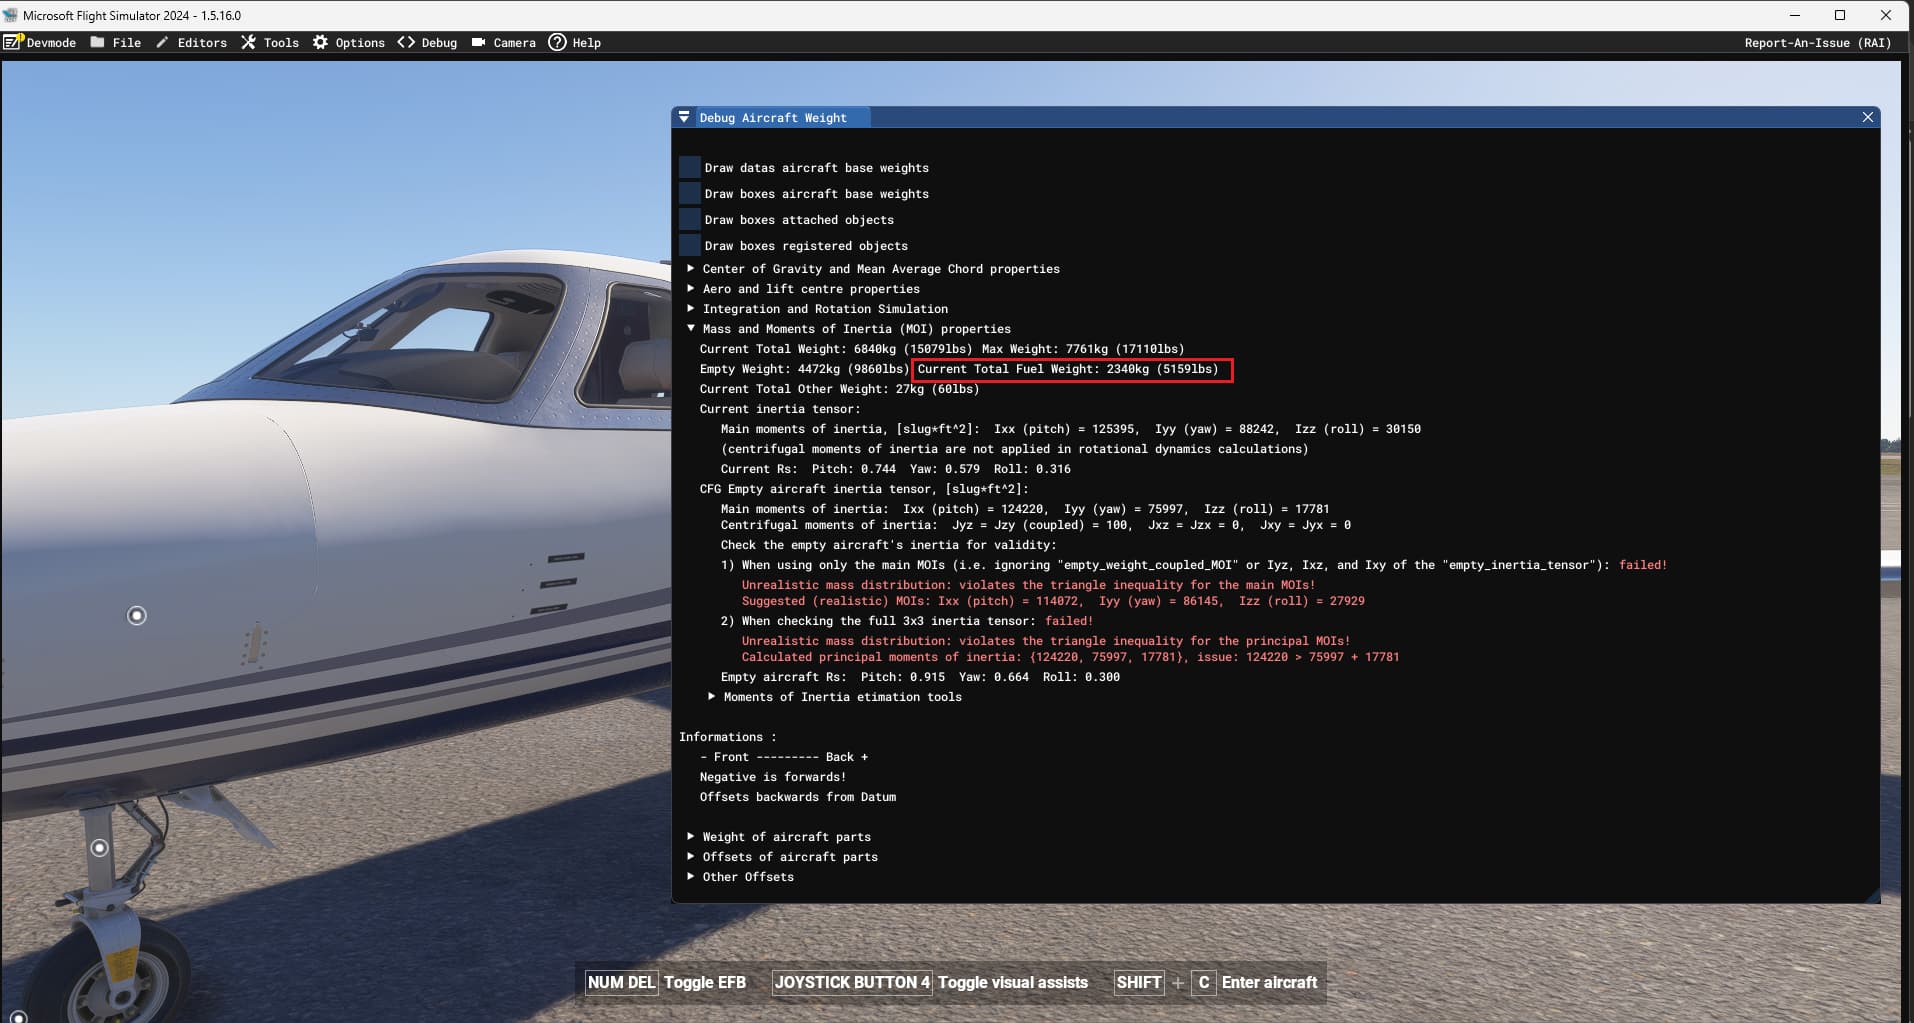Expand Moments of Inertia etimation tools
Image resolution: width=1914 pixels, height=1023 pixels.
pos(711,696)
